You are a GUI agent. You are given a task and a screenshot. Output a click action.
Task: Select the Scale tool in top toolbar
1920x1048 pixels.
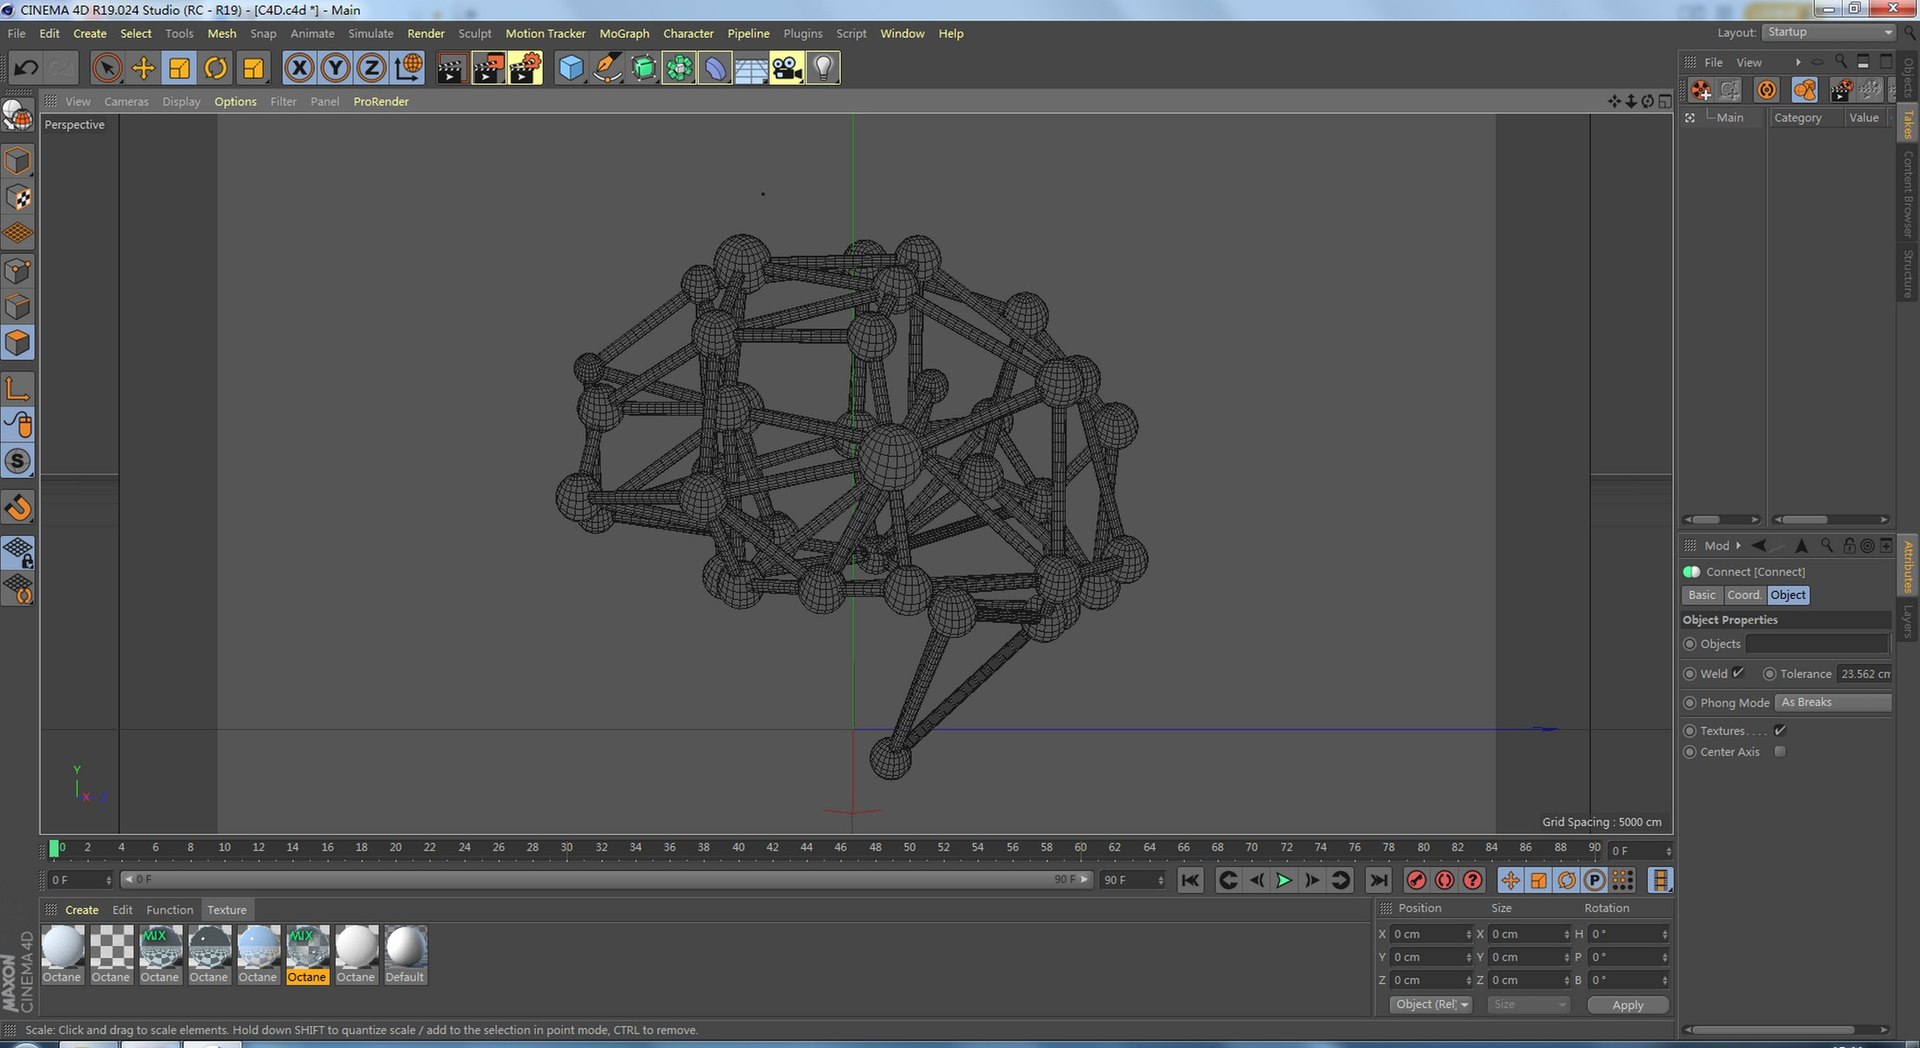tap(179, 68)
